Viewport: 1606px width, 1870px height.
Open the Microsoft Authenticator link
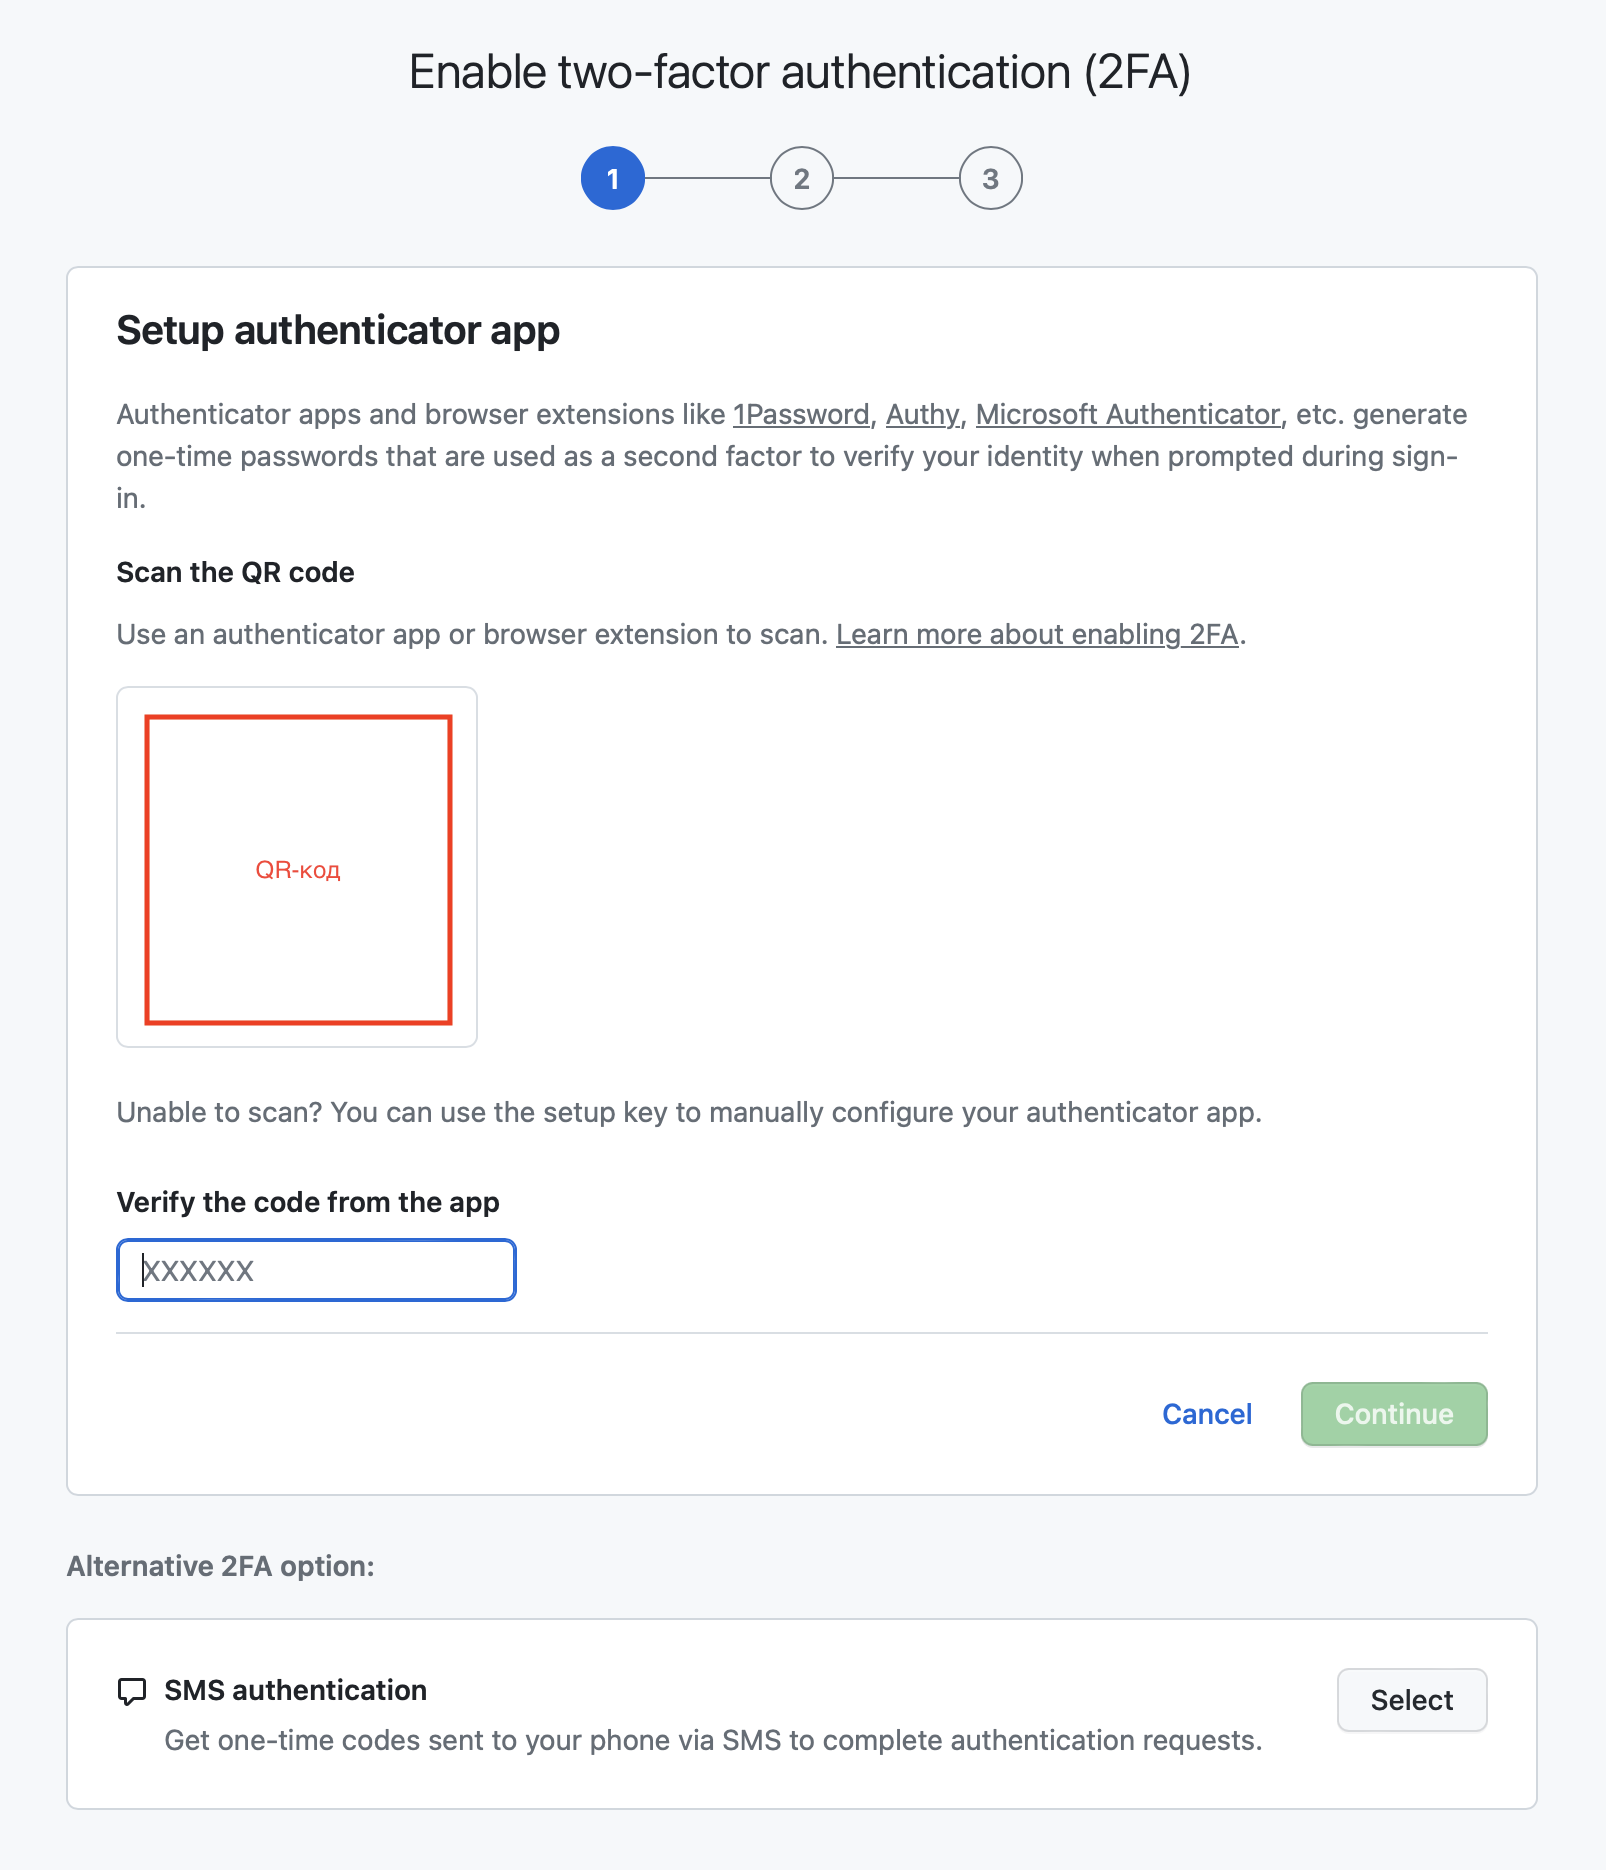click(1128, 414)
